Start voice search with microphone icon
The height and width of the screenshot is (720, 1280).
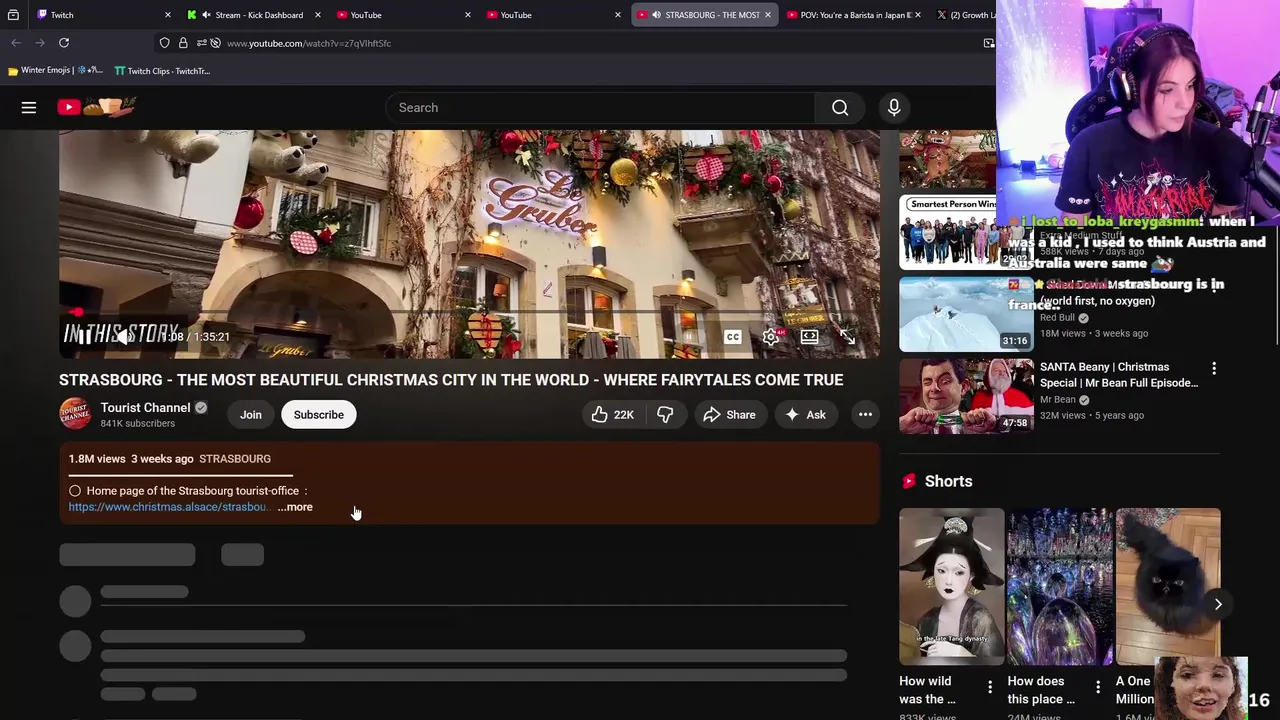coord(894,108)
